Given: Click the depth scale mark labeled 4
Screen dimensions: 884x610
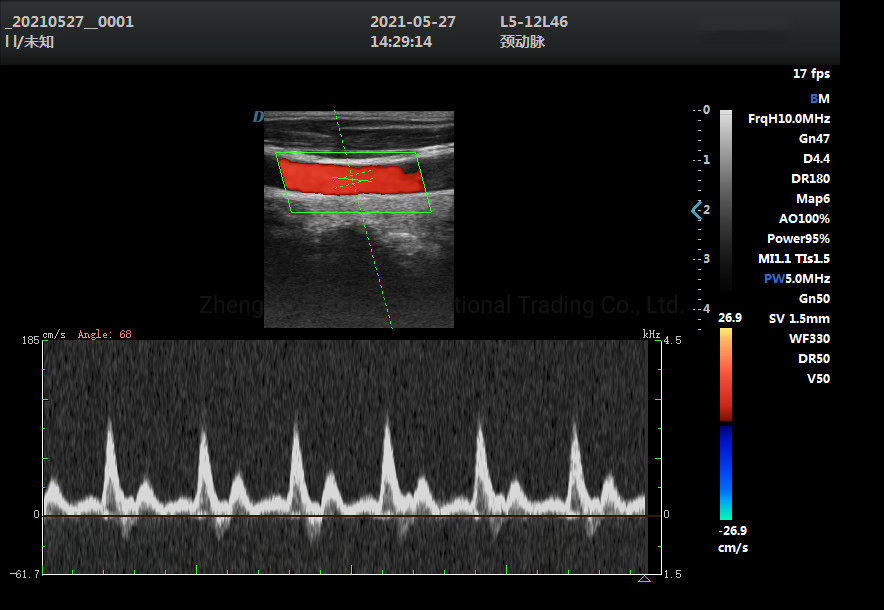Looking at the screenshot, I should pos(706,309).
